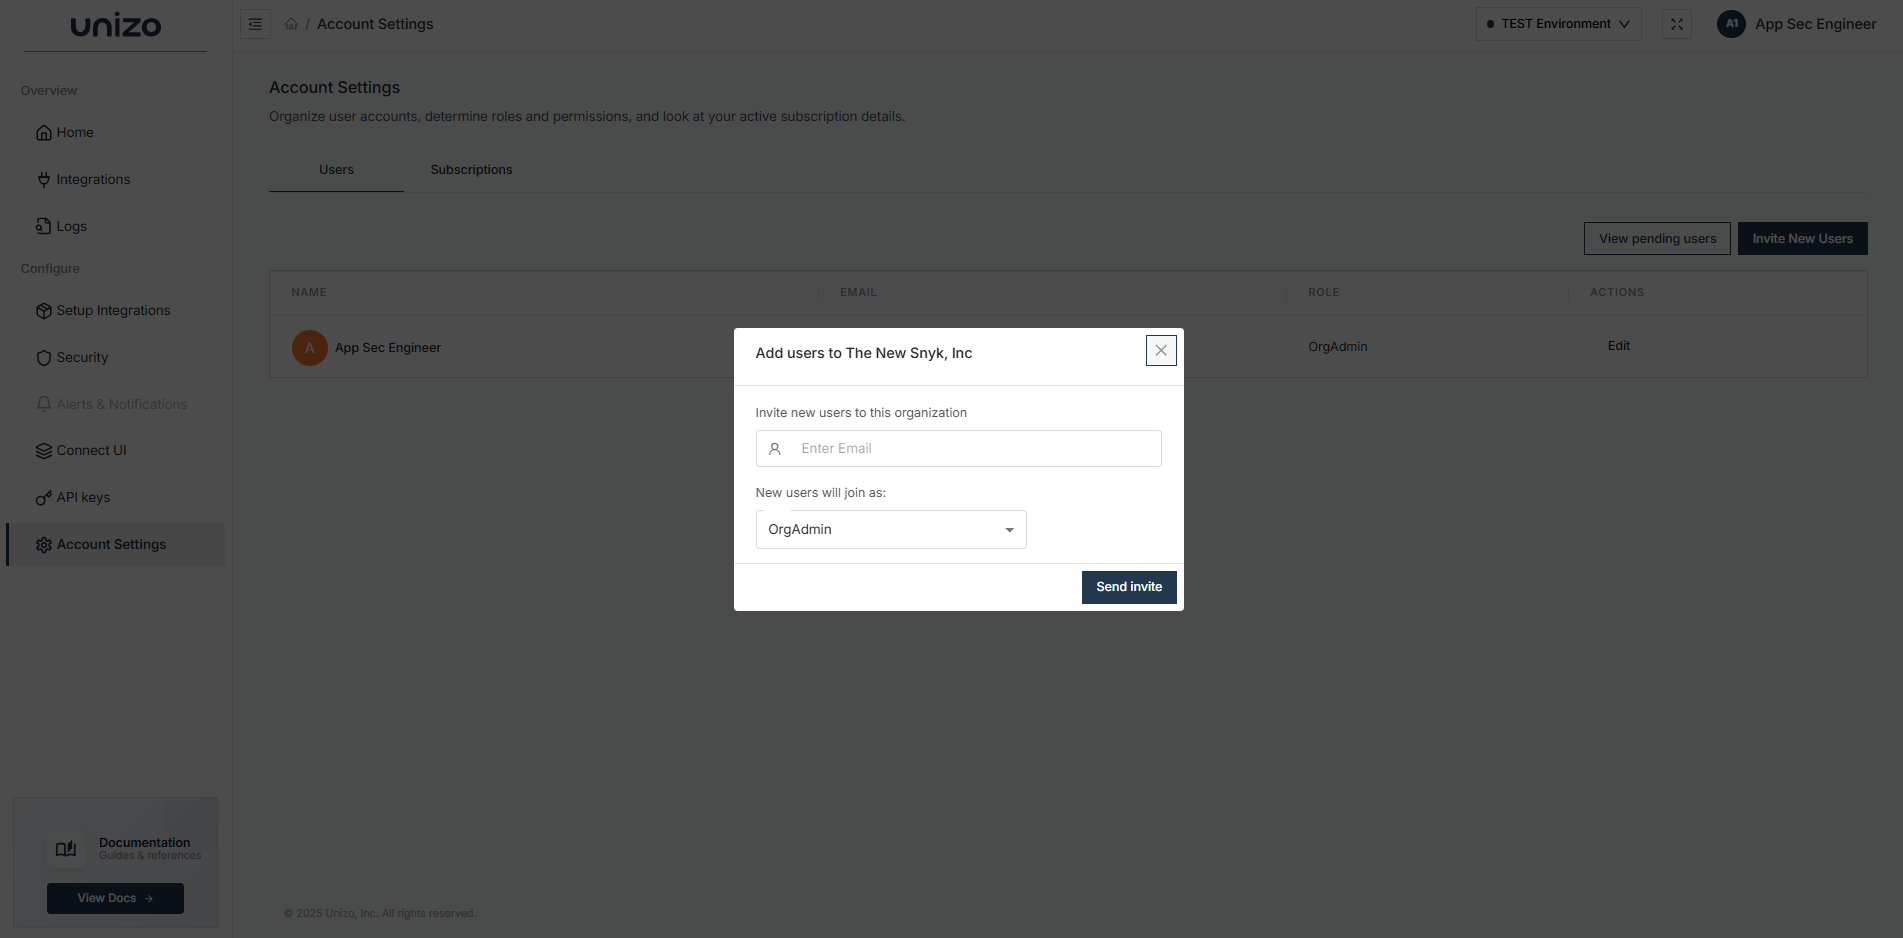Select Integrations from the sidebar
This screenshot has height=938, width=1903.
[93, 179]
